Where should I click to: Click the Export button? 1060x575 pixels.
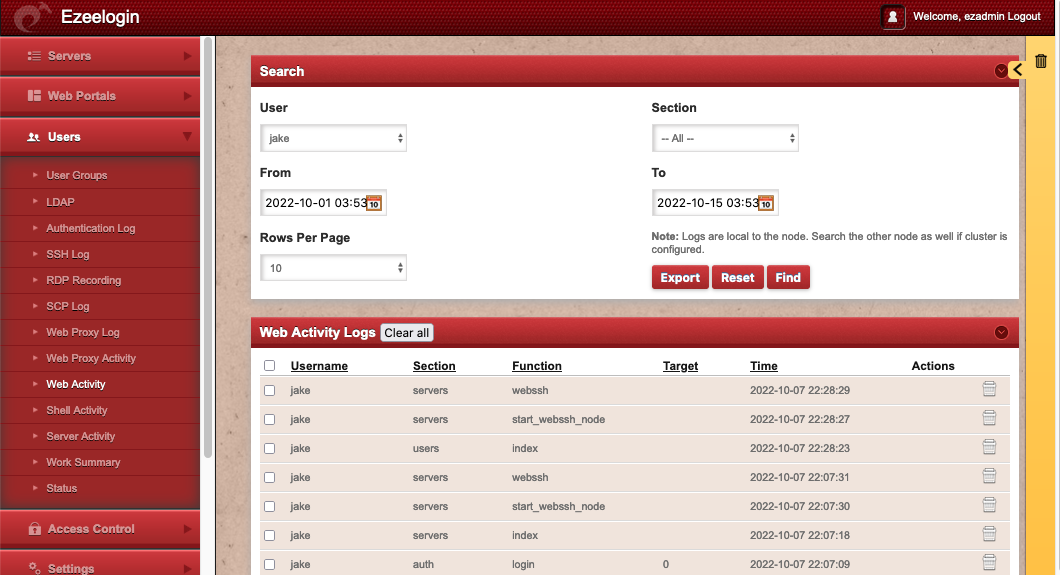pyautogui.click(x=680, y=278)
